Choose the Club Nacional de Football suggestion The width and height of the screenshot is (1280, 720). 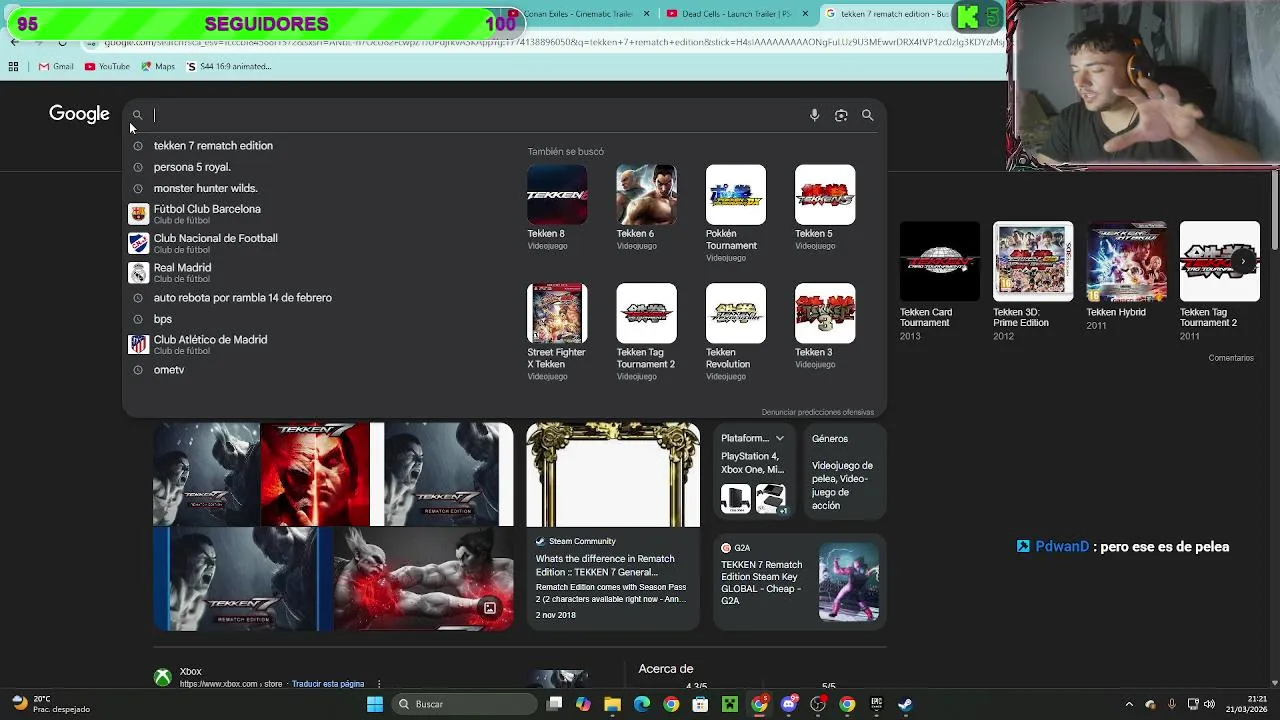215,243
